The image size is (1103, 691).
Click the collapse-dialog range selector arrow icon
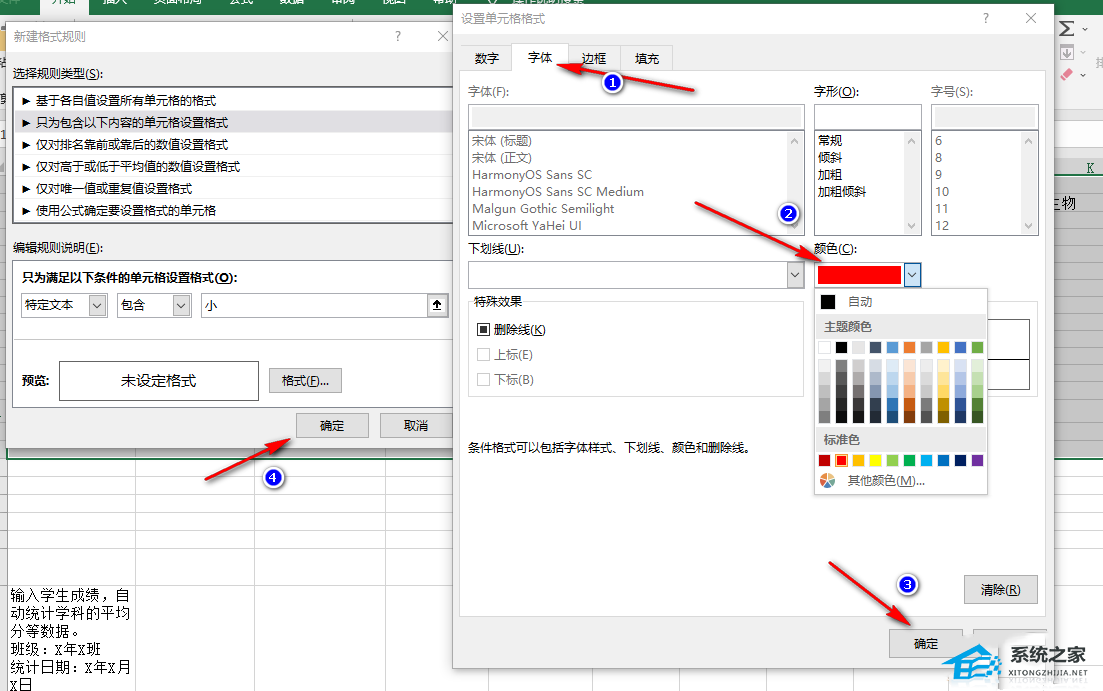click(437, 306)
